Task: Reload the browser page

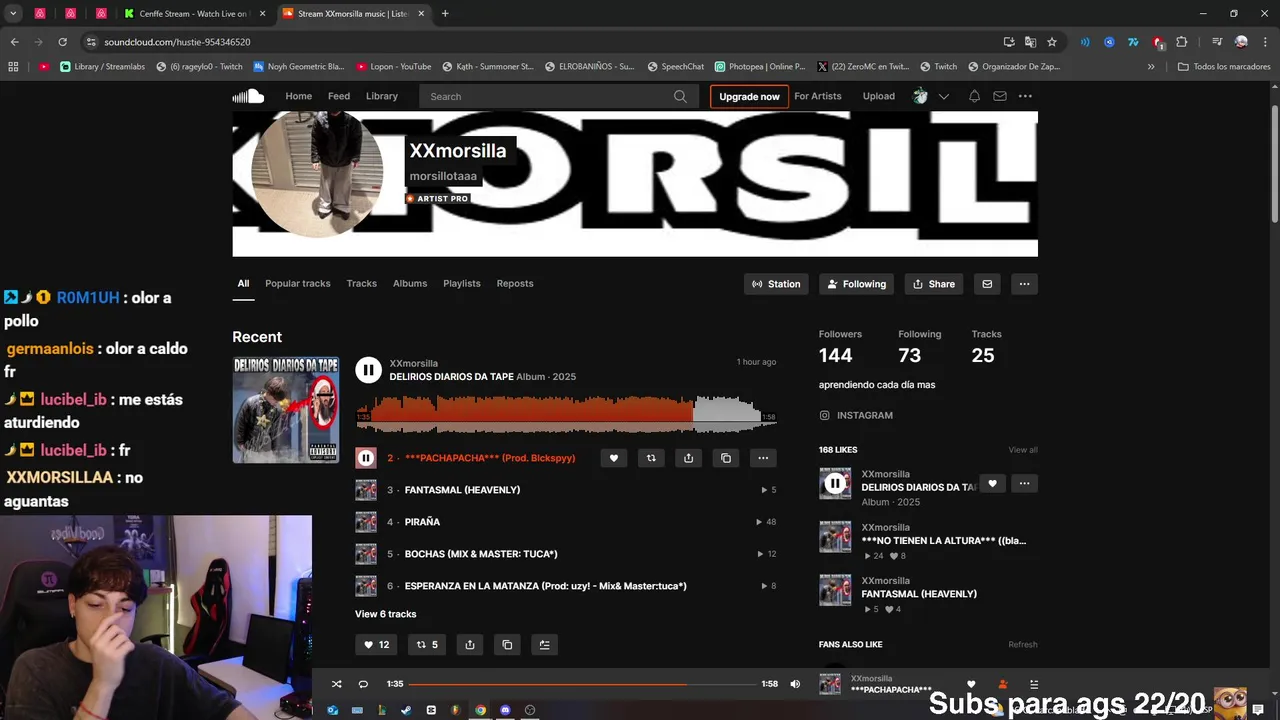Action: 62,42
